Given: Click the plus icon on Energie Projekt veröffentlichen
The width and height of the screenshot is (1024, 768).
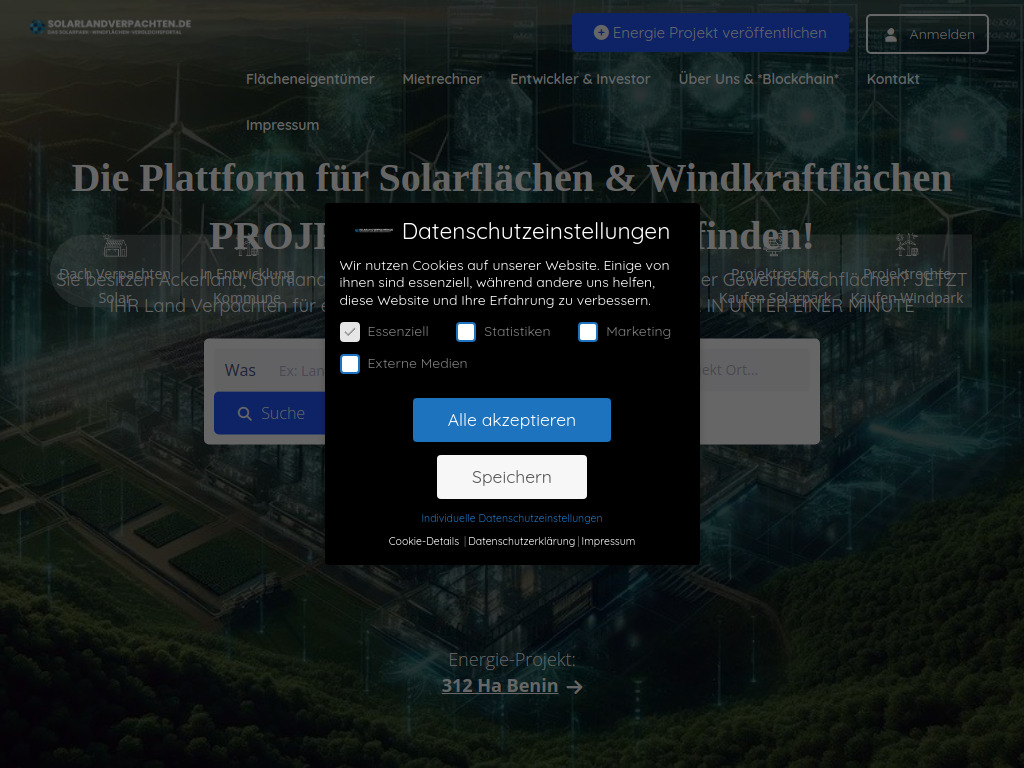Looking at the screenshot, I should pyautogui.click(x=600, y=32).
